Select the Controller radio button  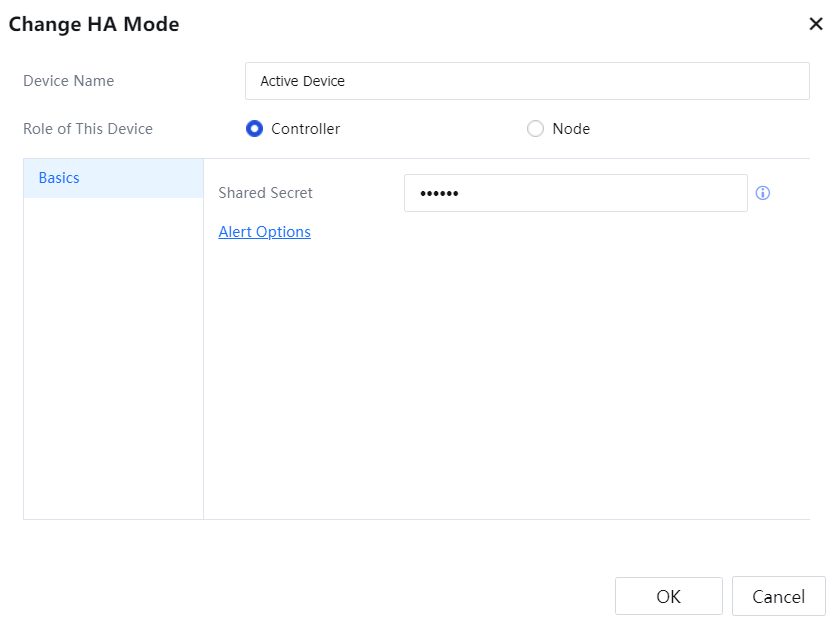[254, 129]
